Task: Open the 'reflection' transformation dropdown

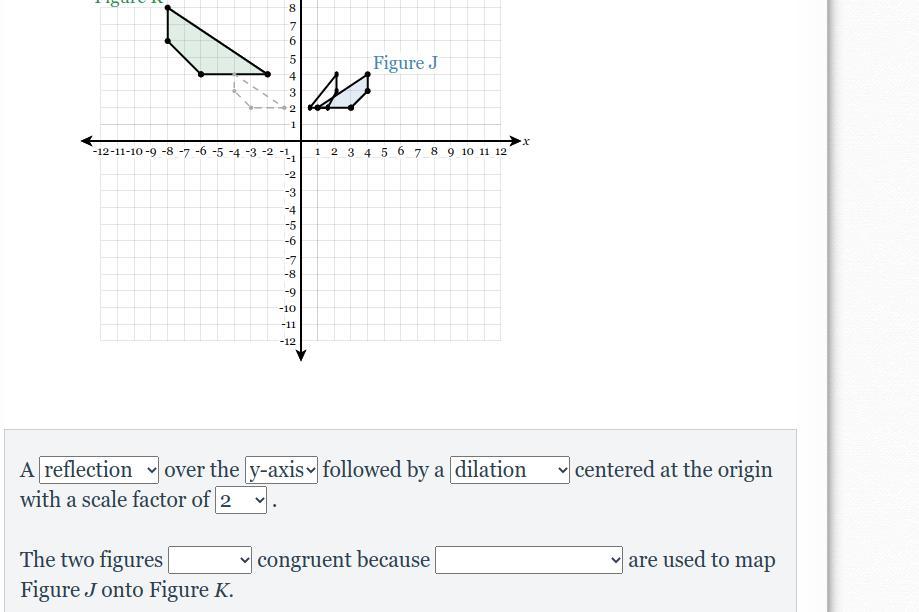Action: coord(99,470)
